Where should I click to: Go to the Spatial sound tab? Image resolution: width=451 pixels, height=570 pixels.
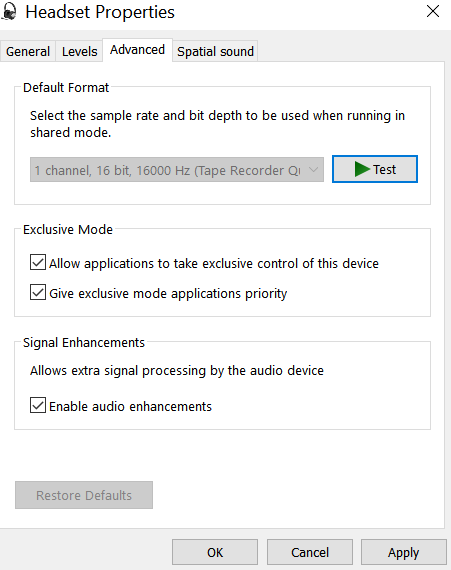(x=215, y=51)
